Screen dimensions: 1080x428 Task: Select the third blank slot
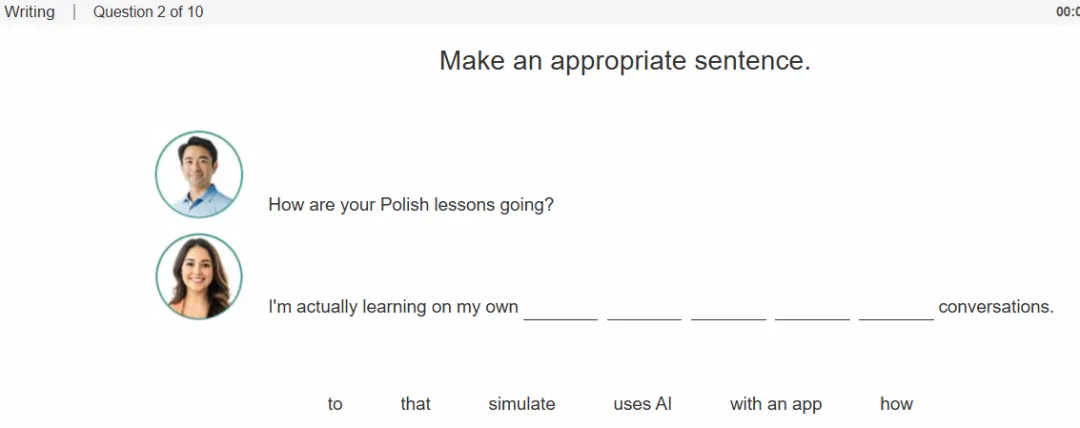coord(729,309)
